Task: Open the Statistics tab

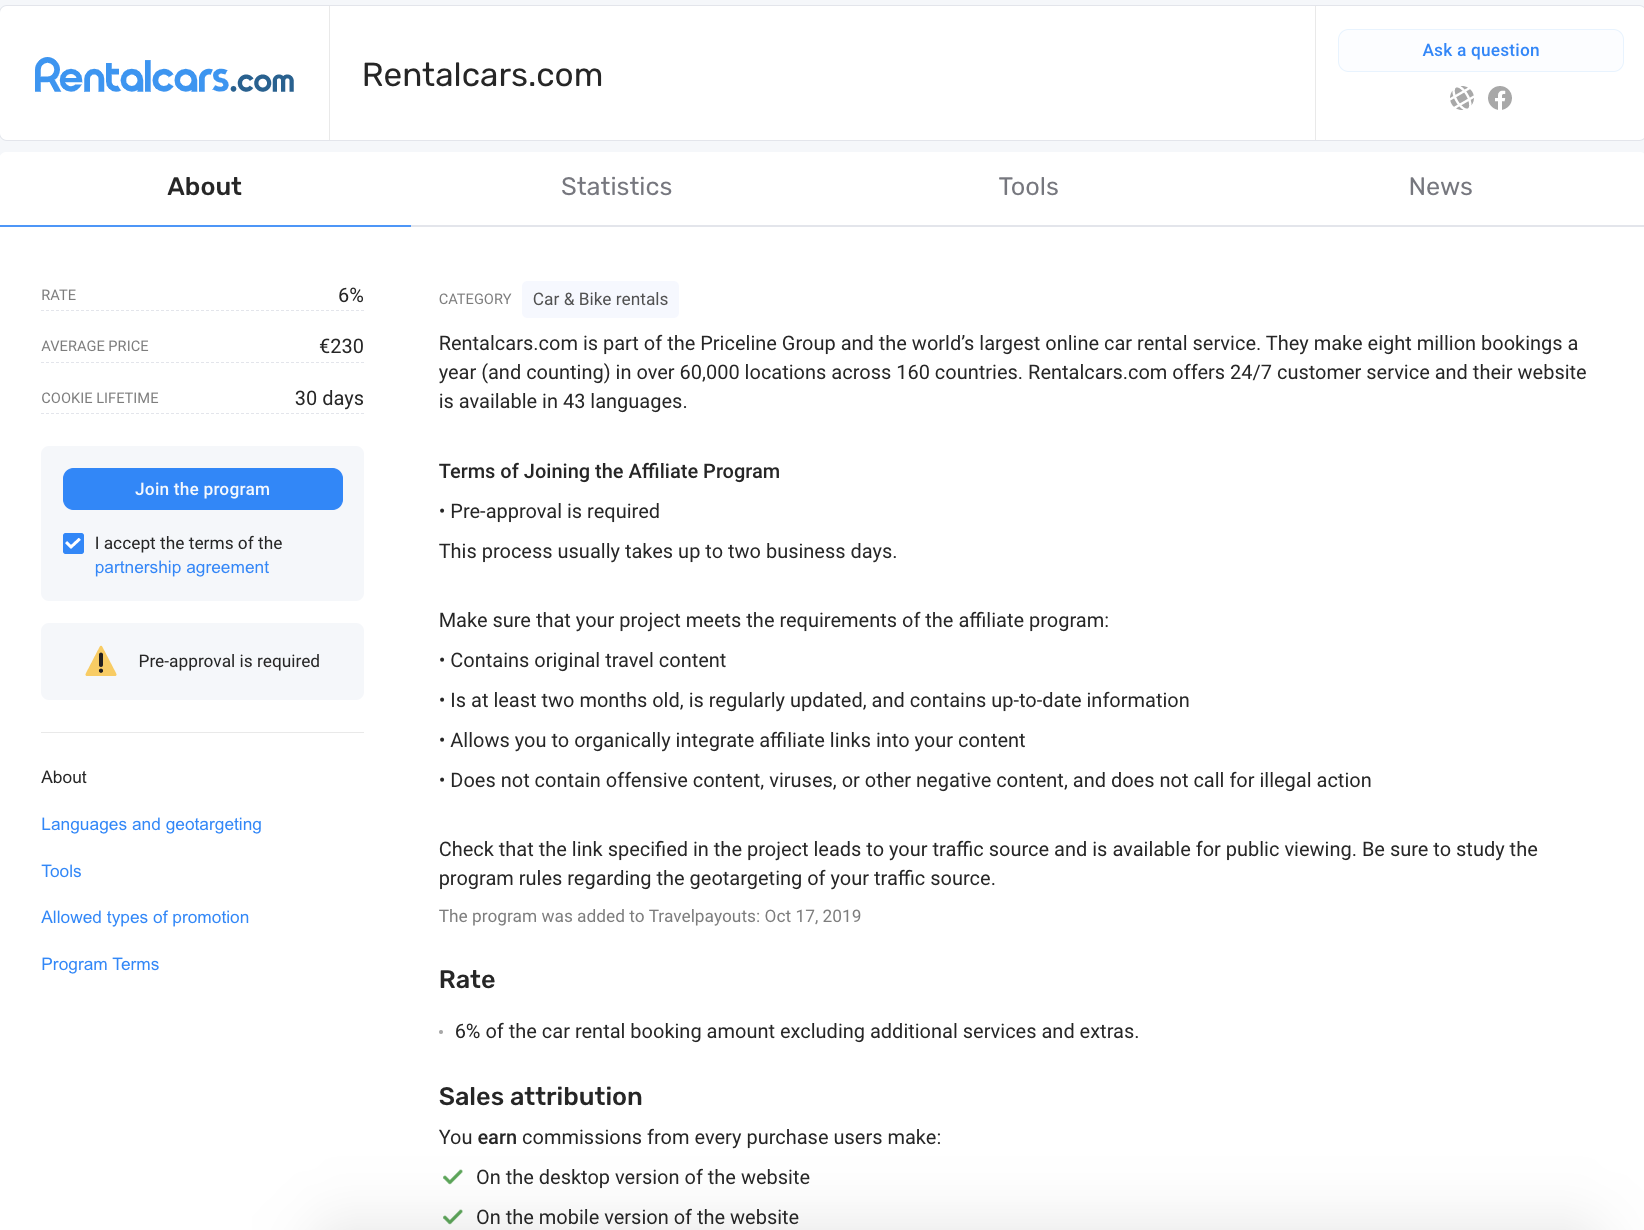Action: pos(617,187)
